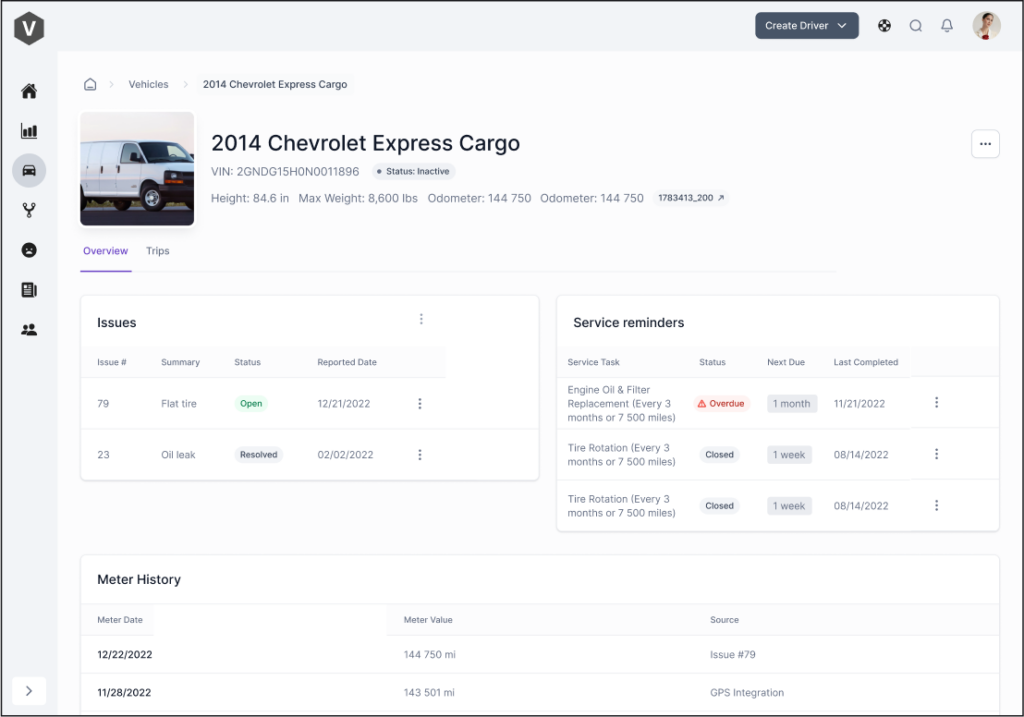1024x717 pixels.
Task: Click the notification bell icon
Action: click(x=947, y=26)
